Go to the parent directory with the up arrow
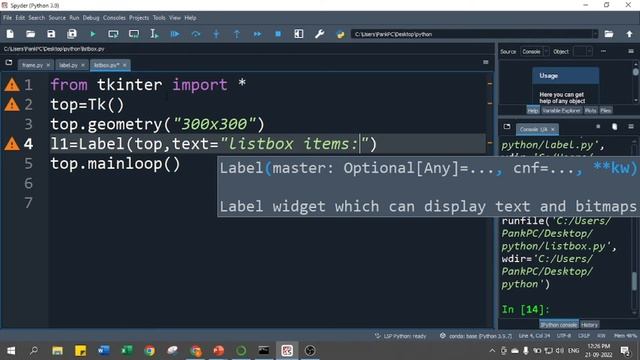This screenshot has height=360, width=640. coord(629,34)
